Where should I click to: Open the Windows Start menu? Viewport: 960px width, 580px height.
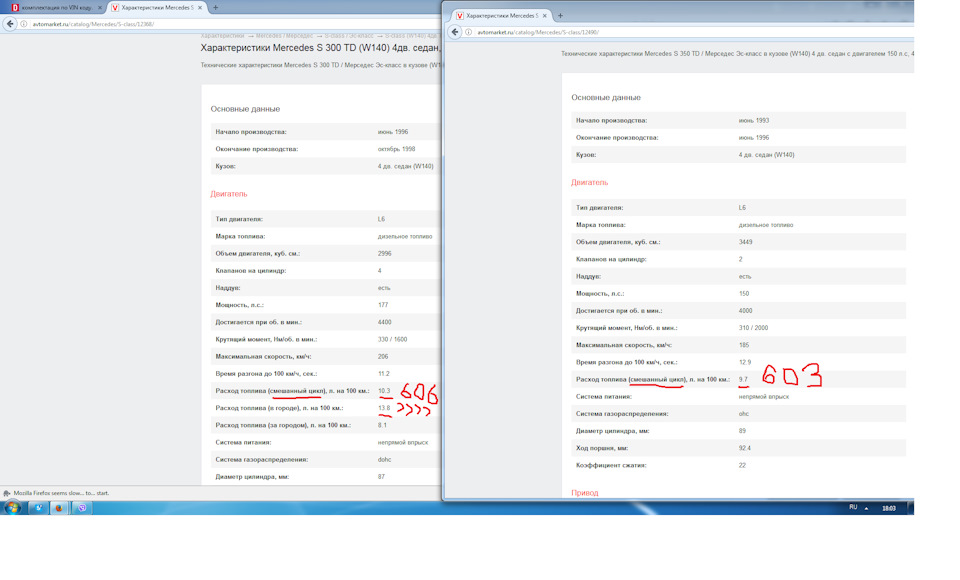(x=13, y=507)
